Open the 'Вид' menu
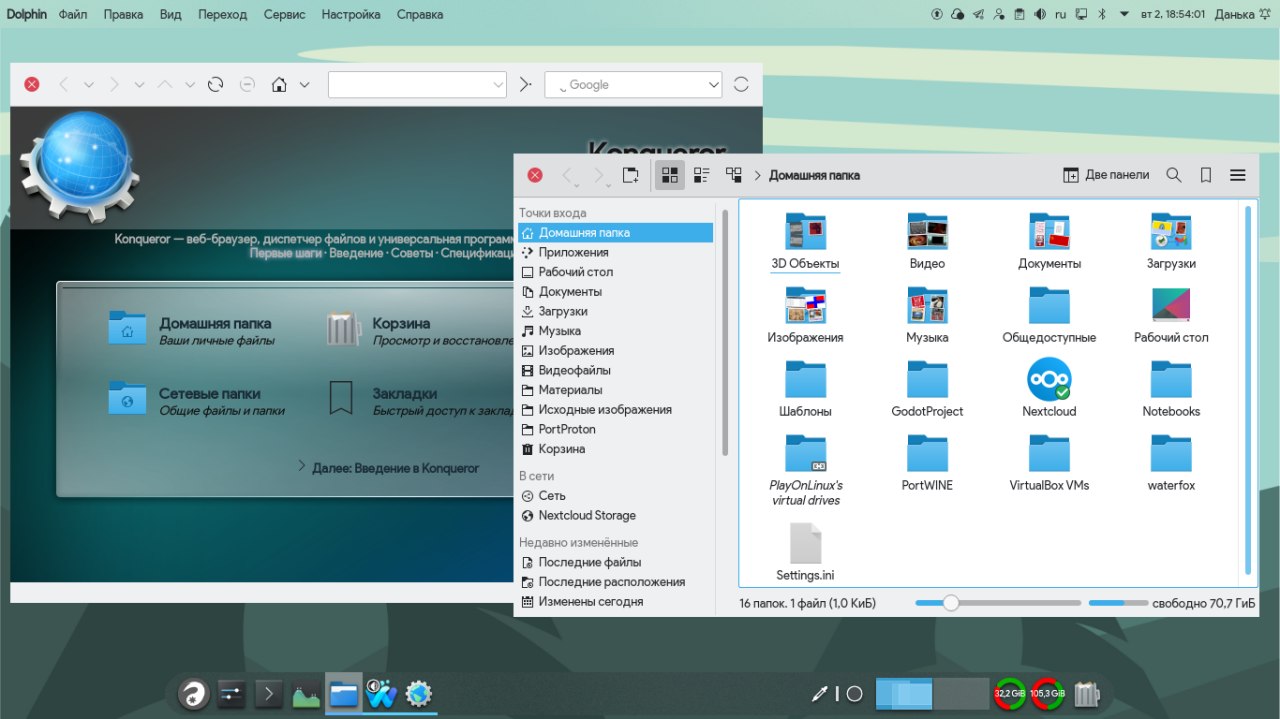 (x=170, y=15)
